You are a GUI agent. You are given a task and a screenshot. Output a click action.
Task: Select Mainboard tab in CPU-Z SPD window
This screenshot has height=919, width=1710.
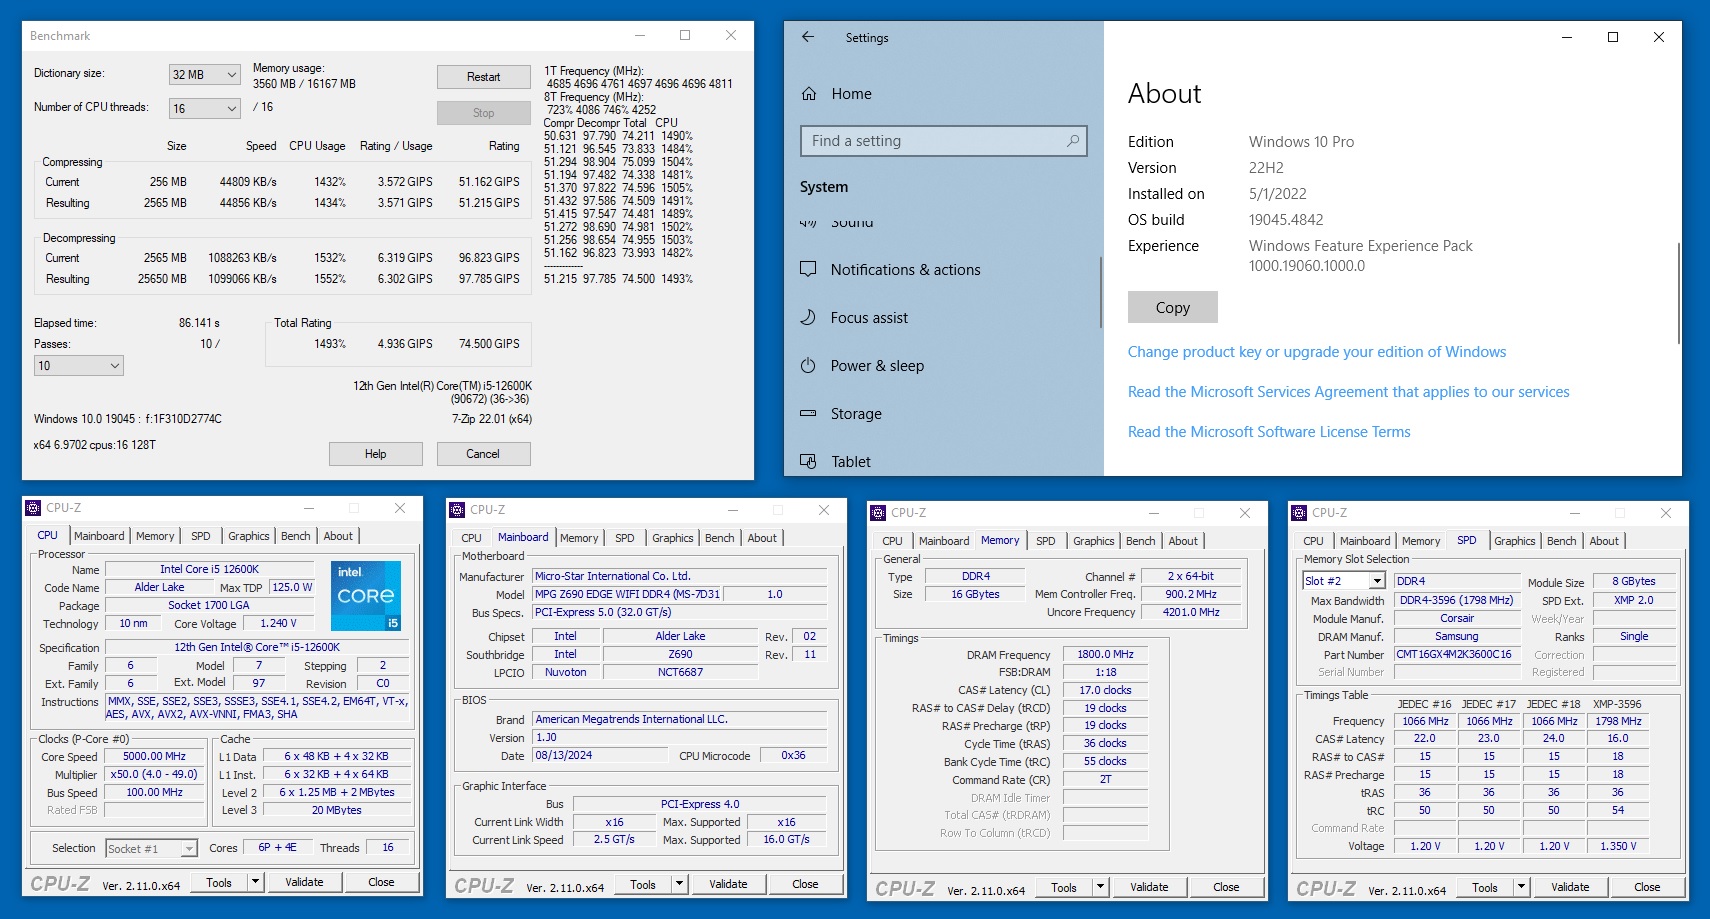point(1365,541)
